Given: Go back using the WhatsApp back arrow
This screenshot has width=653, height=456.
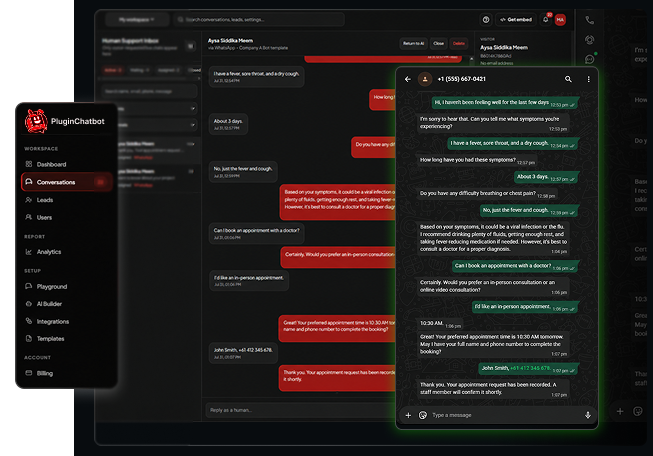Looking at the screenshot, I should (x=408, y=79).
